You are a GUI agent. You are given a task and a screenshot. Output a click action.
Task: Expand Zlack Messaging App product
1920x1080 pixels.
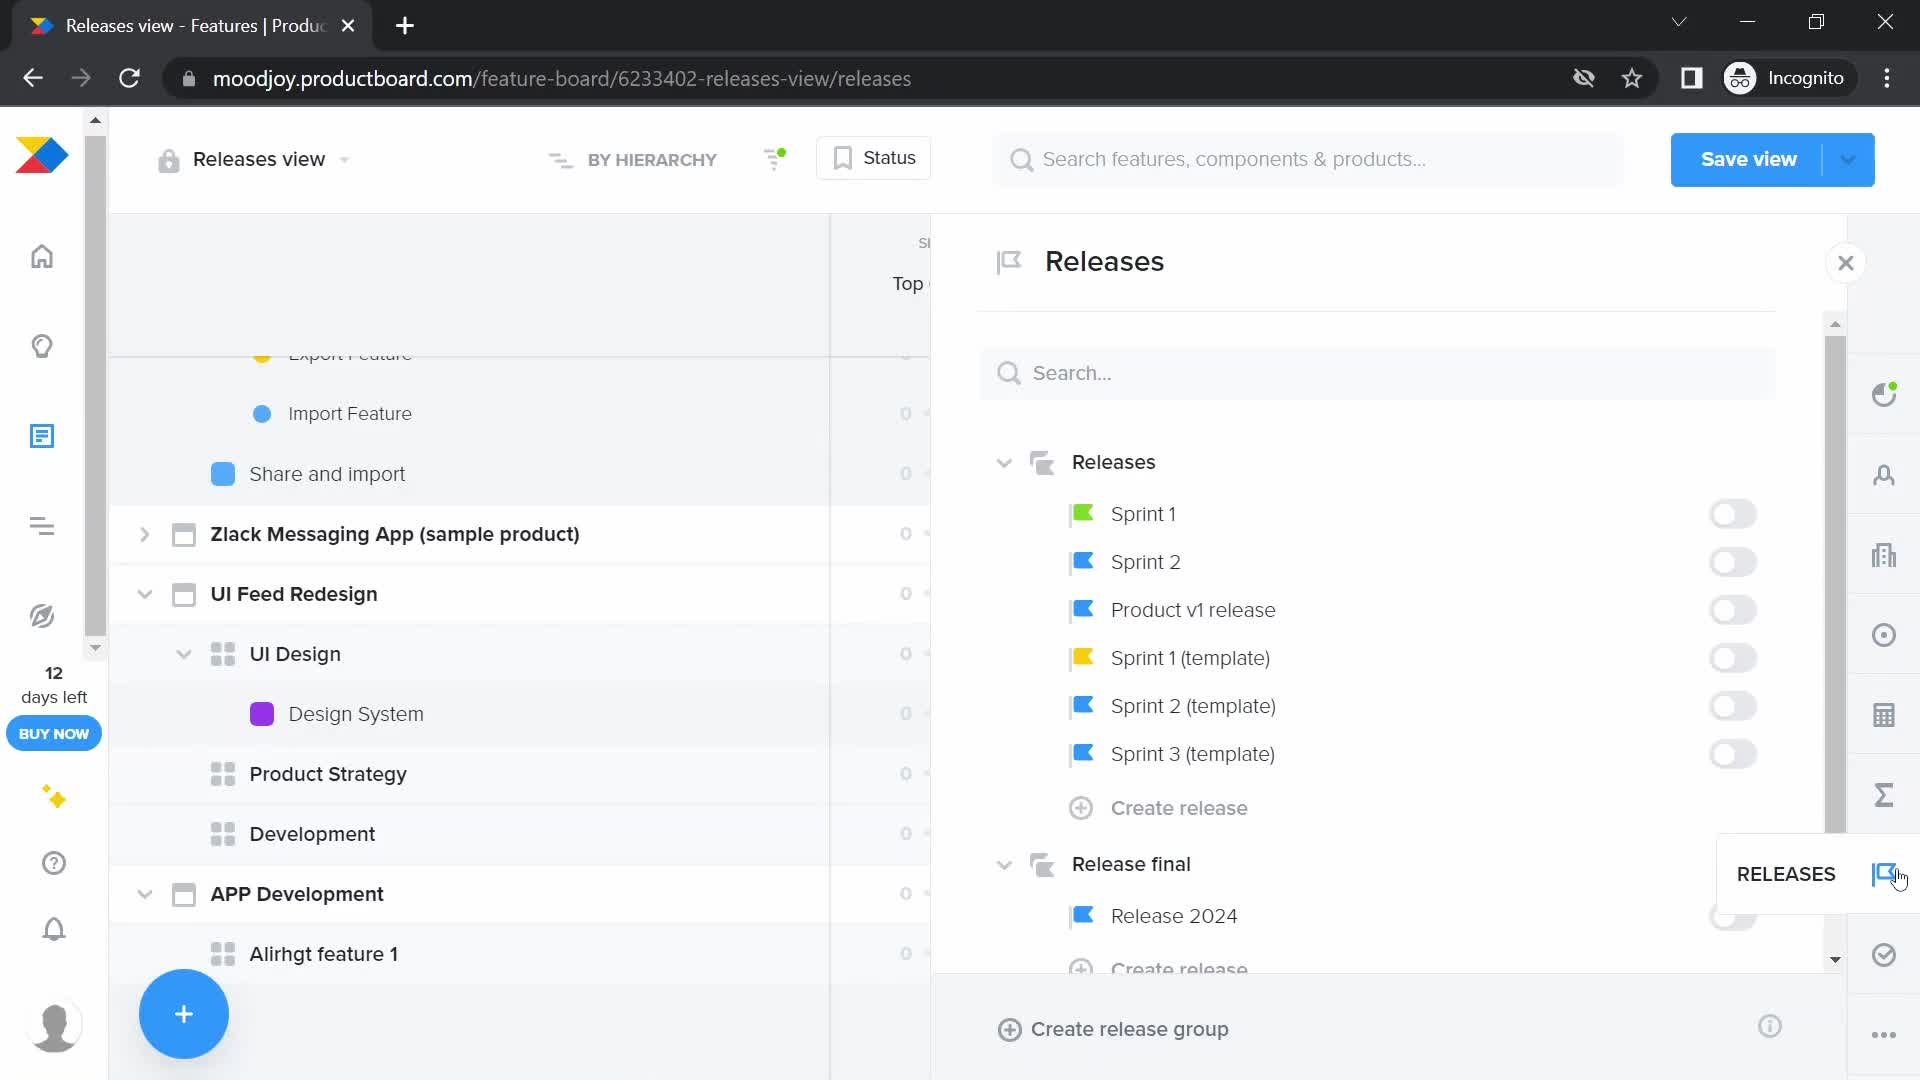click(x=144, y=534)
